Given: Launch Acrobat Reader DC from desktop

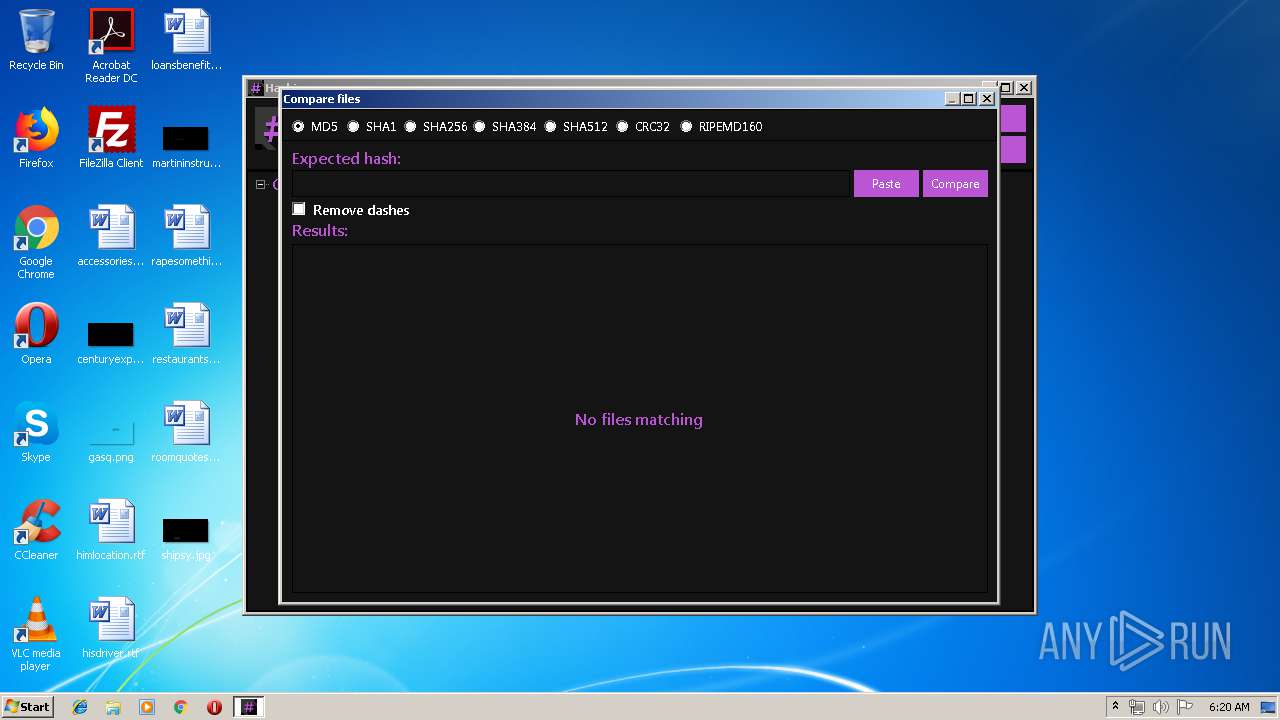Looking at the screenshot, I should click(111, 46).
